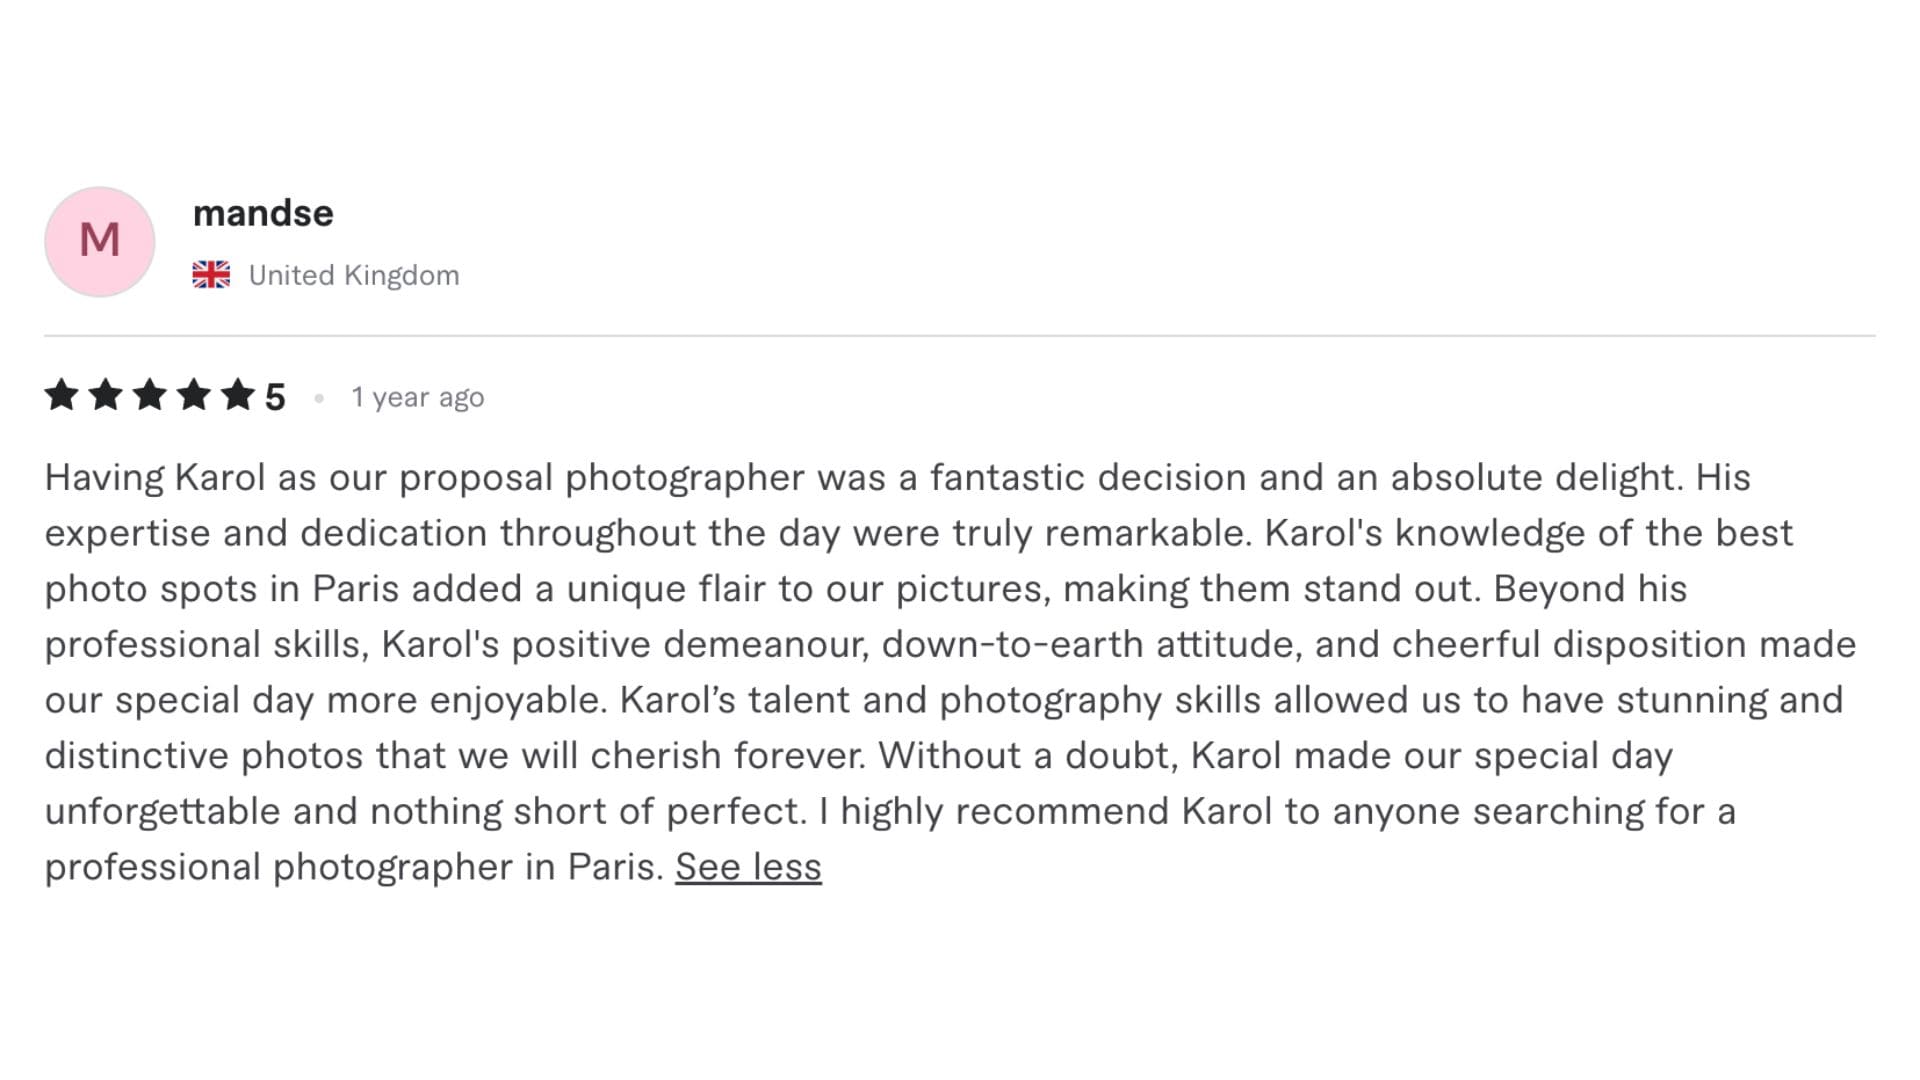Click 'expertise and dedication' review line
The image size is (1920, 1080).
point(919,534)
